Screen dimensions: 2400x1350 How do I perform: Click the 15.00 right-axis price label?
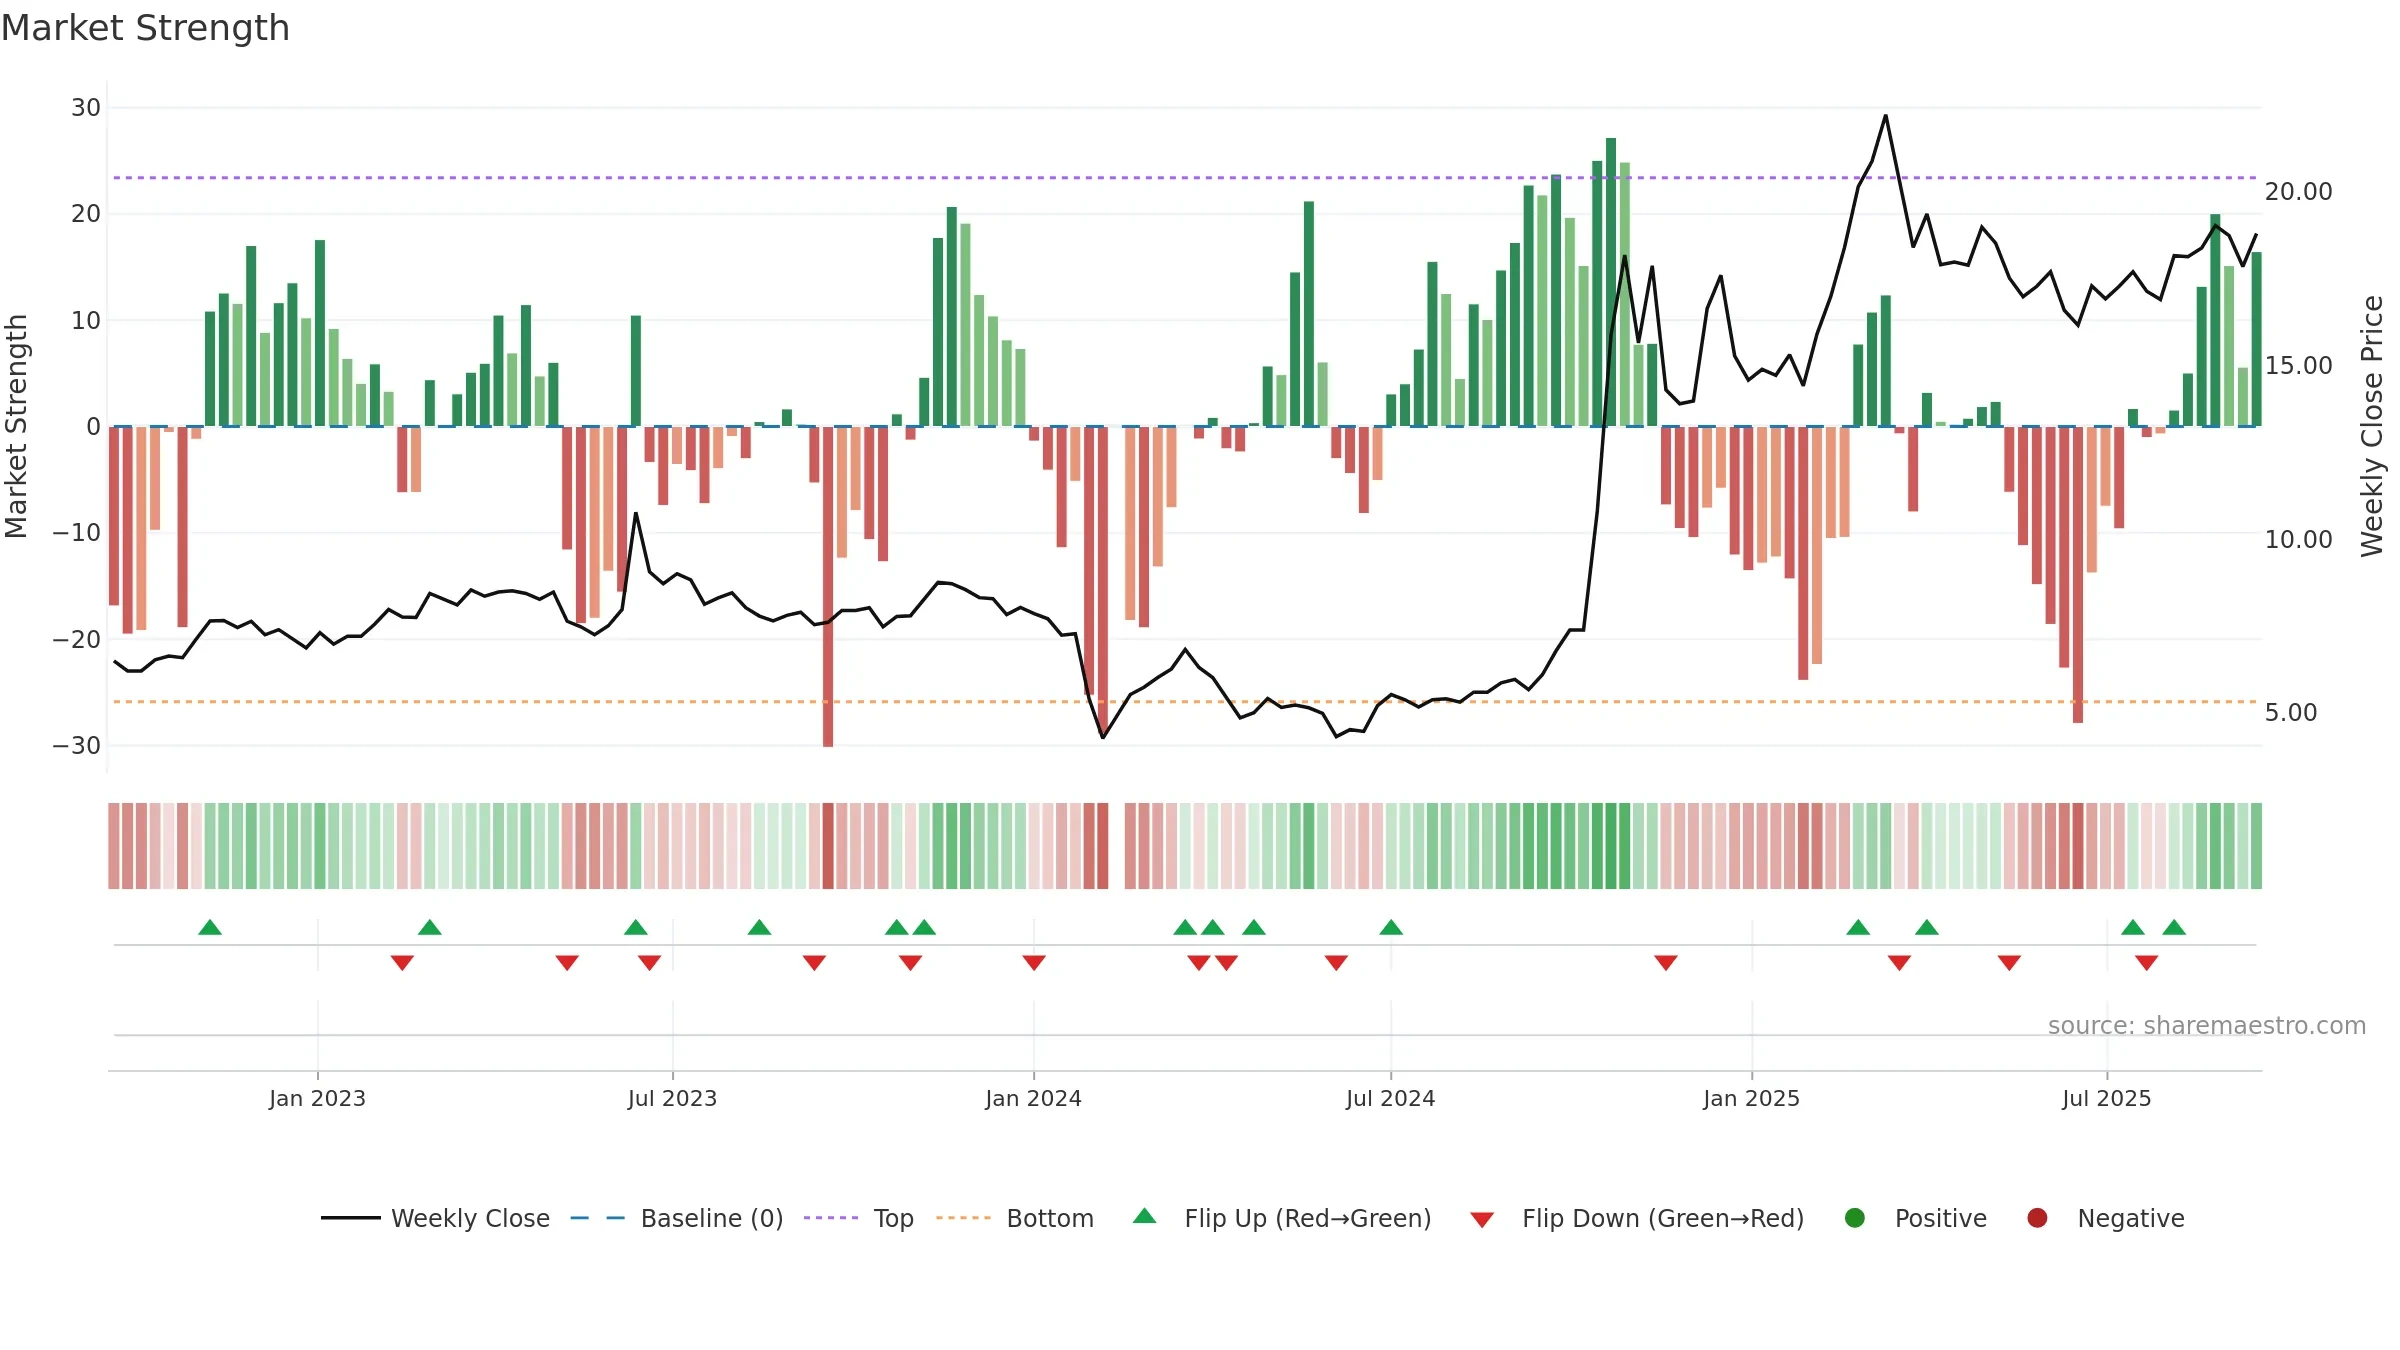2298,365
